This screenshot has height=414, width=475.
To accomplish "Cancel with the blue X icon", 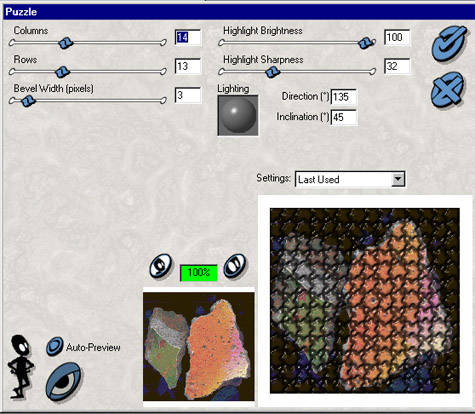I will click(447, 89).
